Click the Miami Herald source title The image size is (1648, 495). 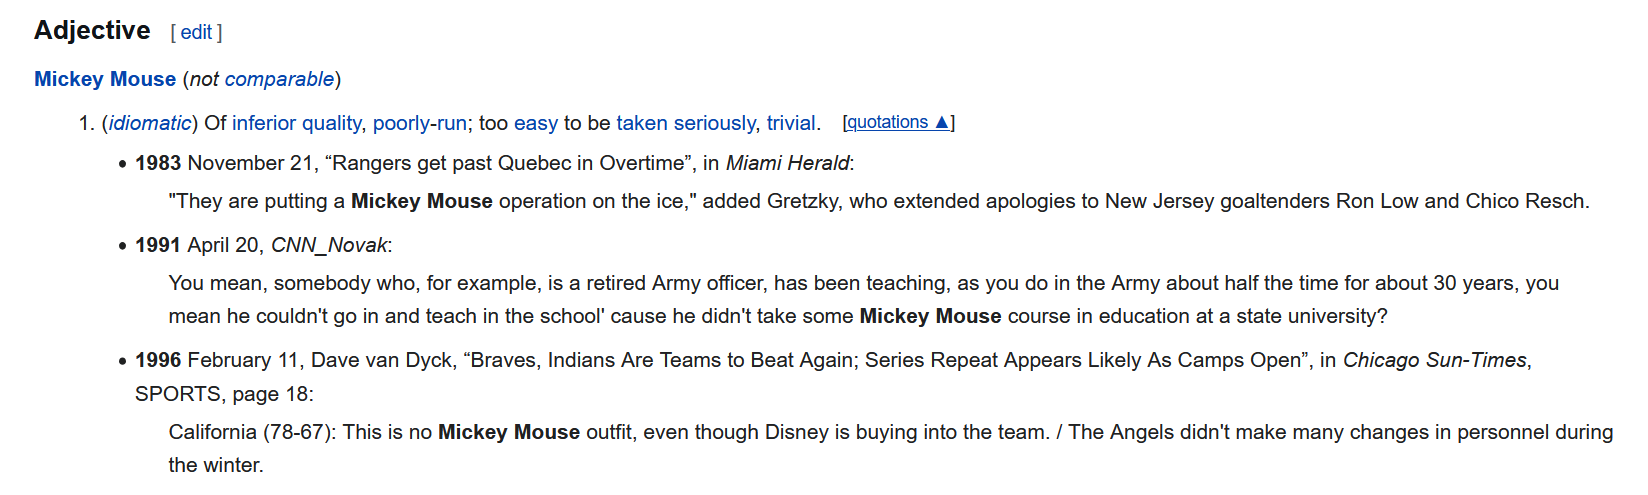(x=787, y=163)
